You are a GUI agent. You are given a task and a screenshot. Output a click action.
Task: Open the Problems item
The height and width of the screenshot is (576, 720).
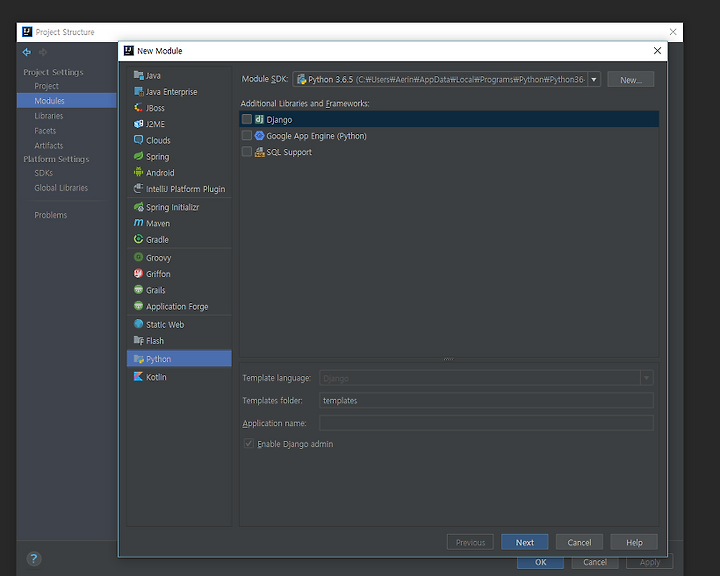[x=51, y=215]
